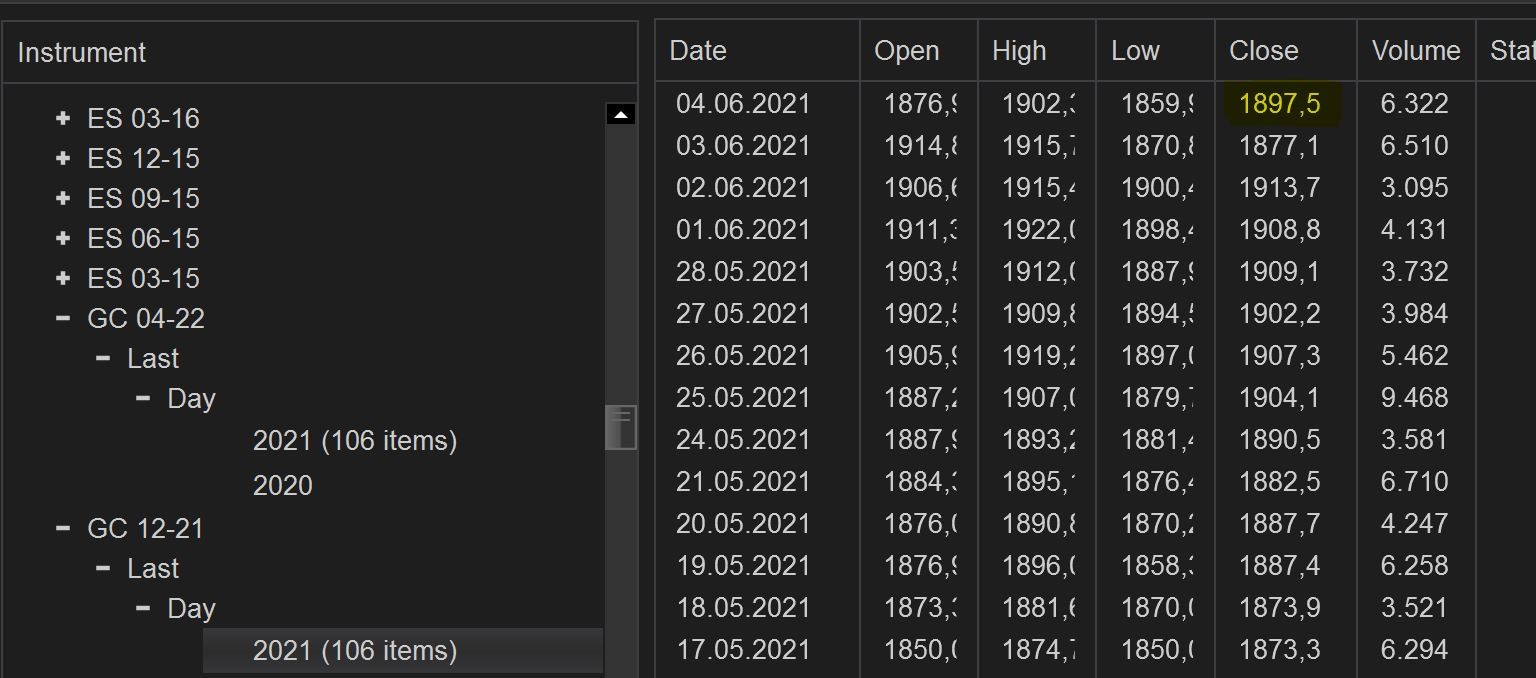Expand the ES 12-15 instrument node
1536x678 pixels.
pos(63,158)
